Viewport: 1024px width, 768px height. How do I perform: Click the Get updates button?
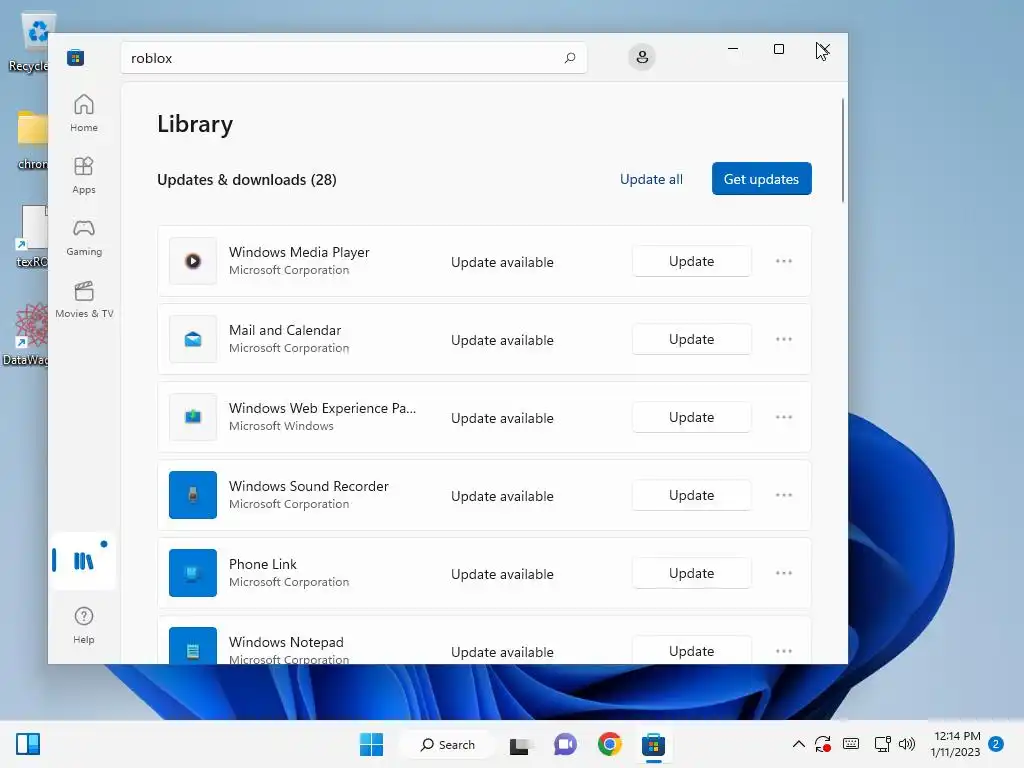(x=761, y=178)
